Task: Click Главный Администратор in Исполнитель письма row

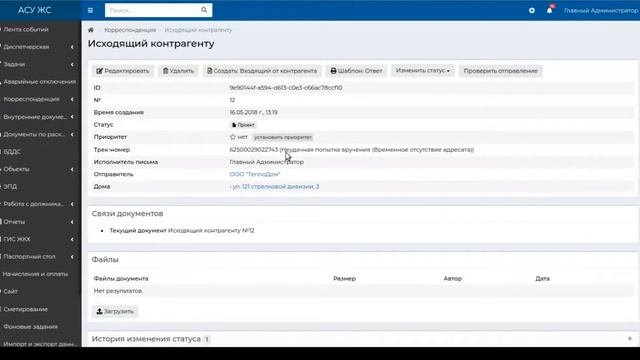Action: 267,162
